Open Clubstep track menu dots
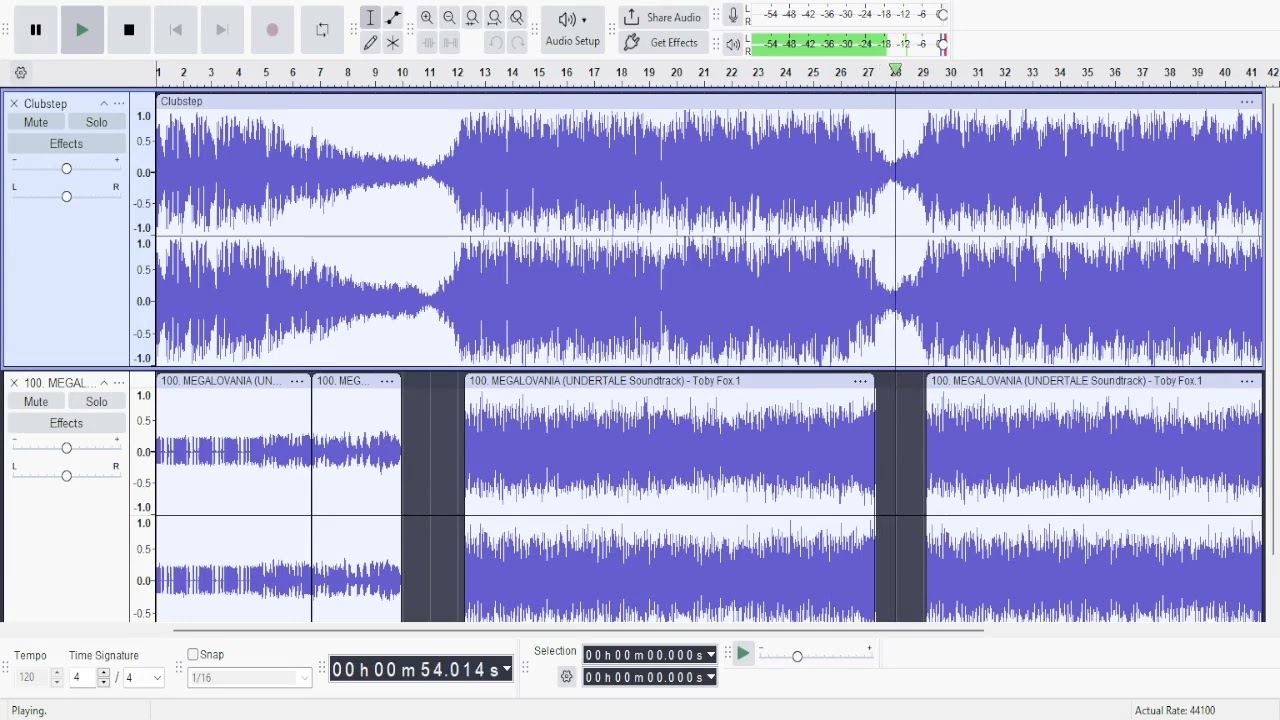Image resolution: width=1280 pixels, height=720 pixels. (119, 103)
